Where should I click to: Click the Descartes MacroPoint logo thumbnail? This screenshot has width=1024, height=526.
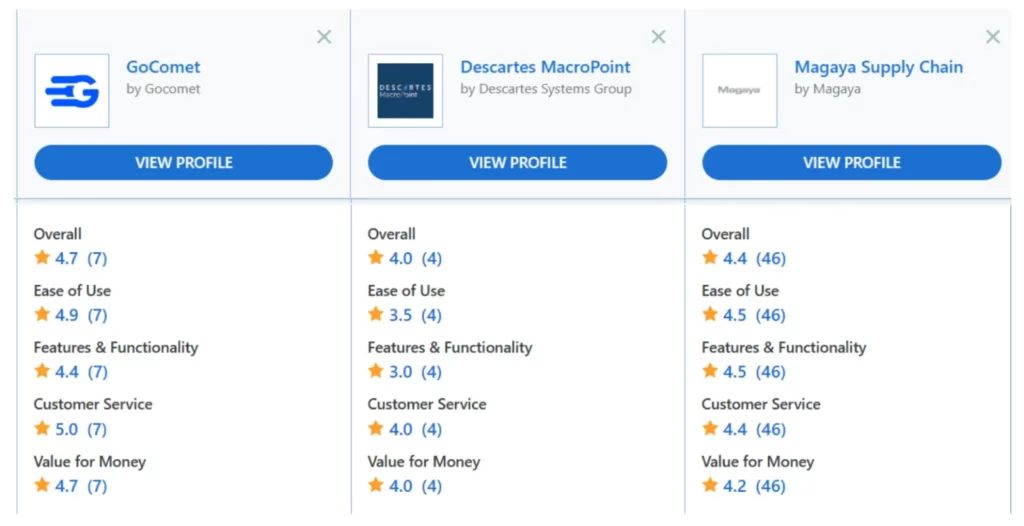(x=406, y=91)
